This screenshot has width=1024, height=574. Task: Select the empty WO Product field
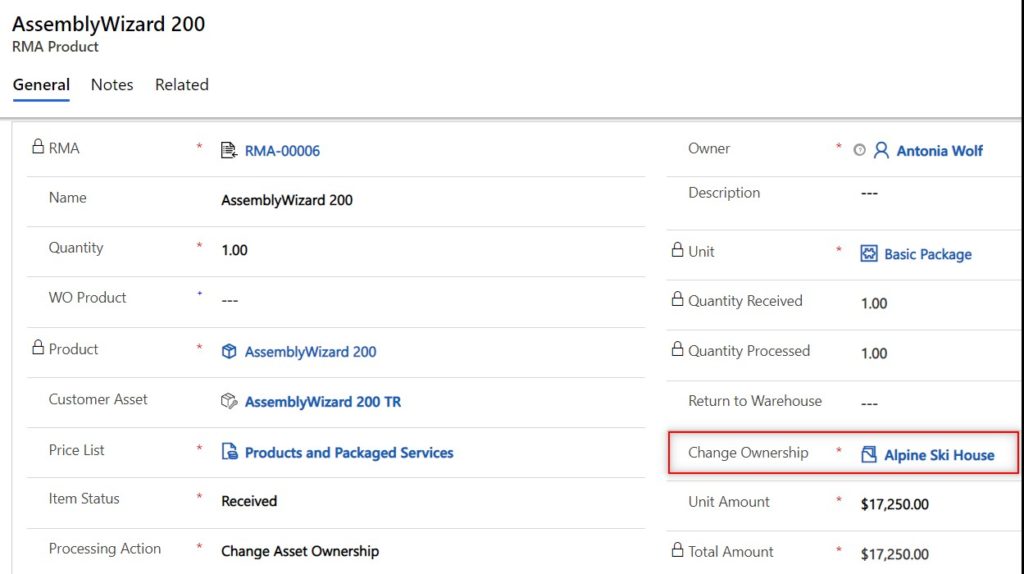230,300
